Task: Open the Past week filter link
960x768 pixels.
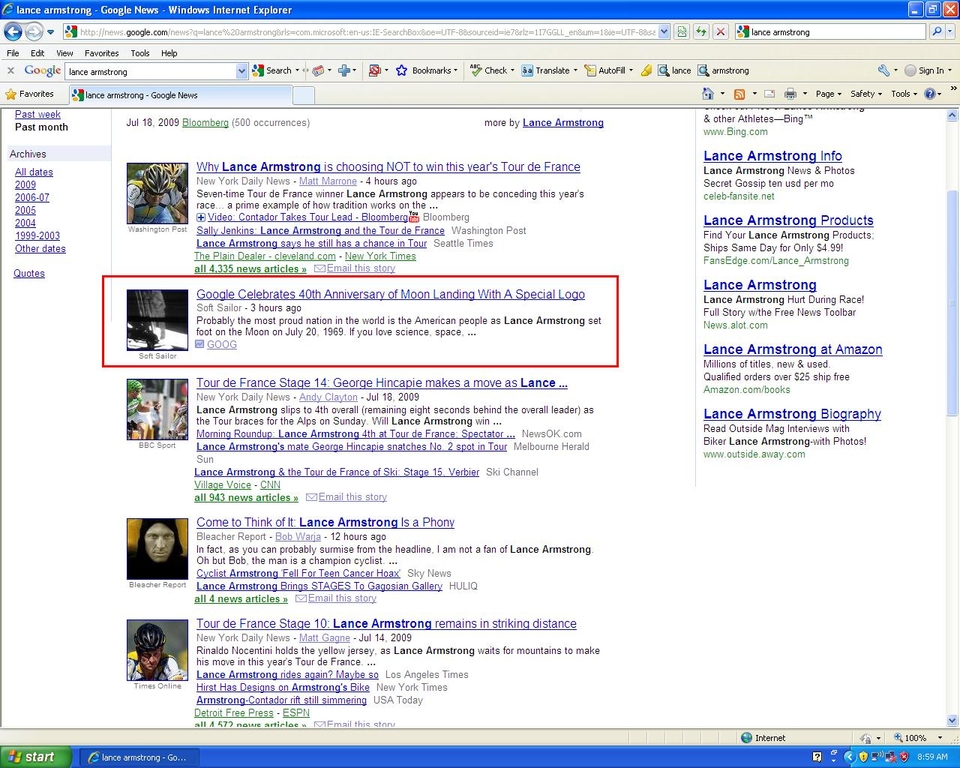Action: 37,114
